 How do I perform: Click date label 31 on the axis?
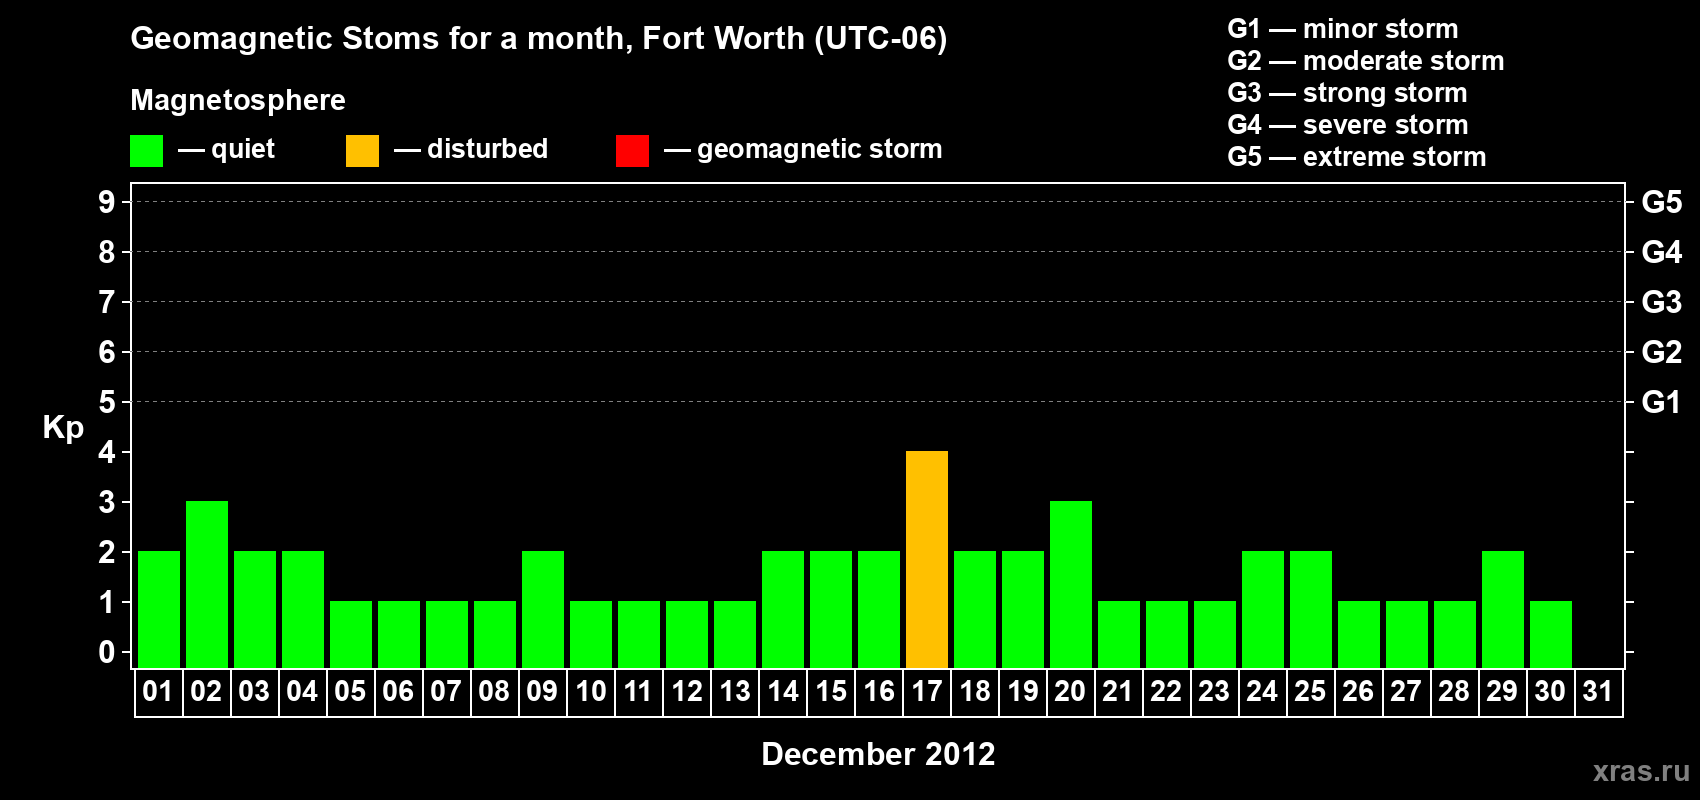click(1598, 692)
